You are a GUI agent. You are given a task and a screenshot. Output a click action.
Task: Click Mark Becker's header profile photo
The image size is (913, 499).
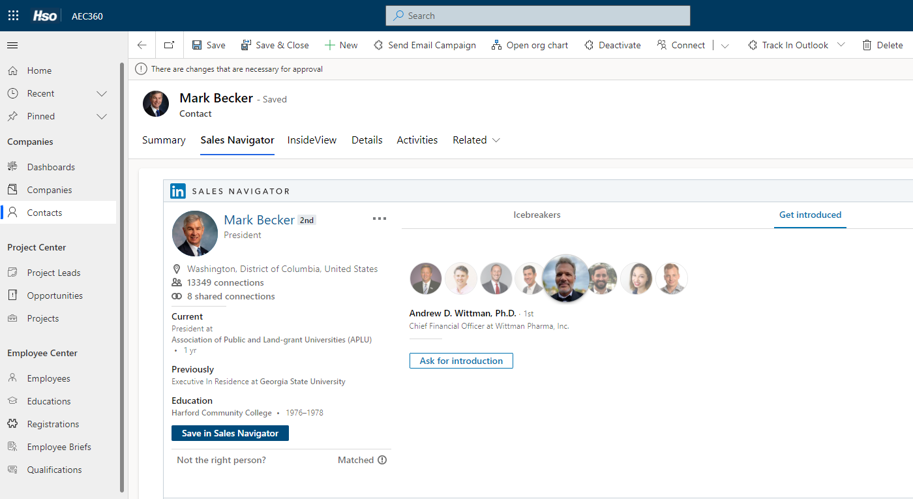156,104
